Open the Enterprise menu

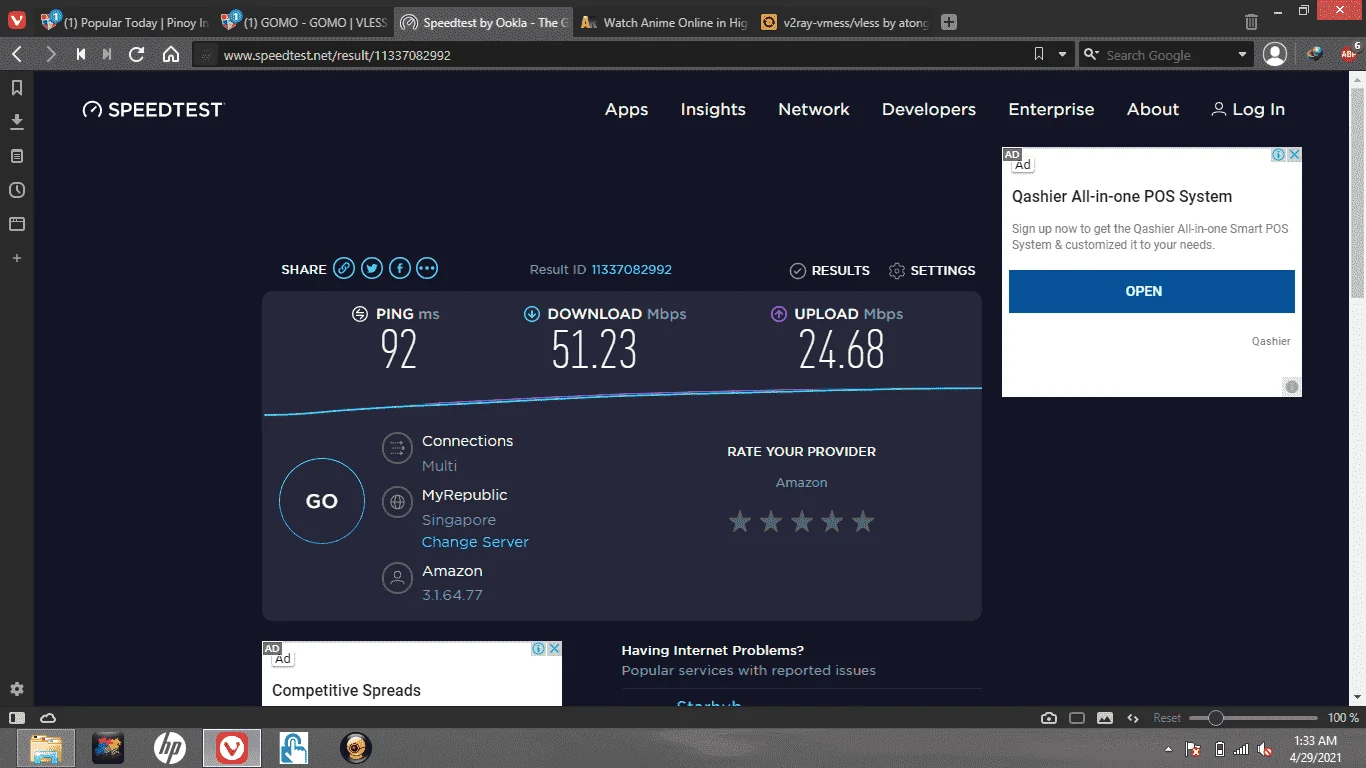[1051, 109]
